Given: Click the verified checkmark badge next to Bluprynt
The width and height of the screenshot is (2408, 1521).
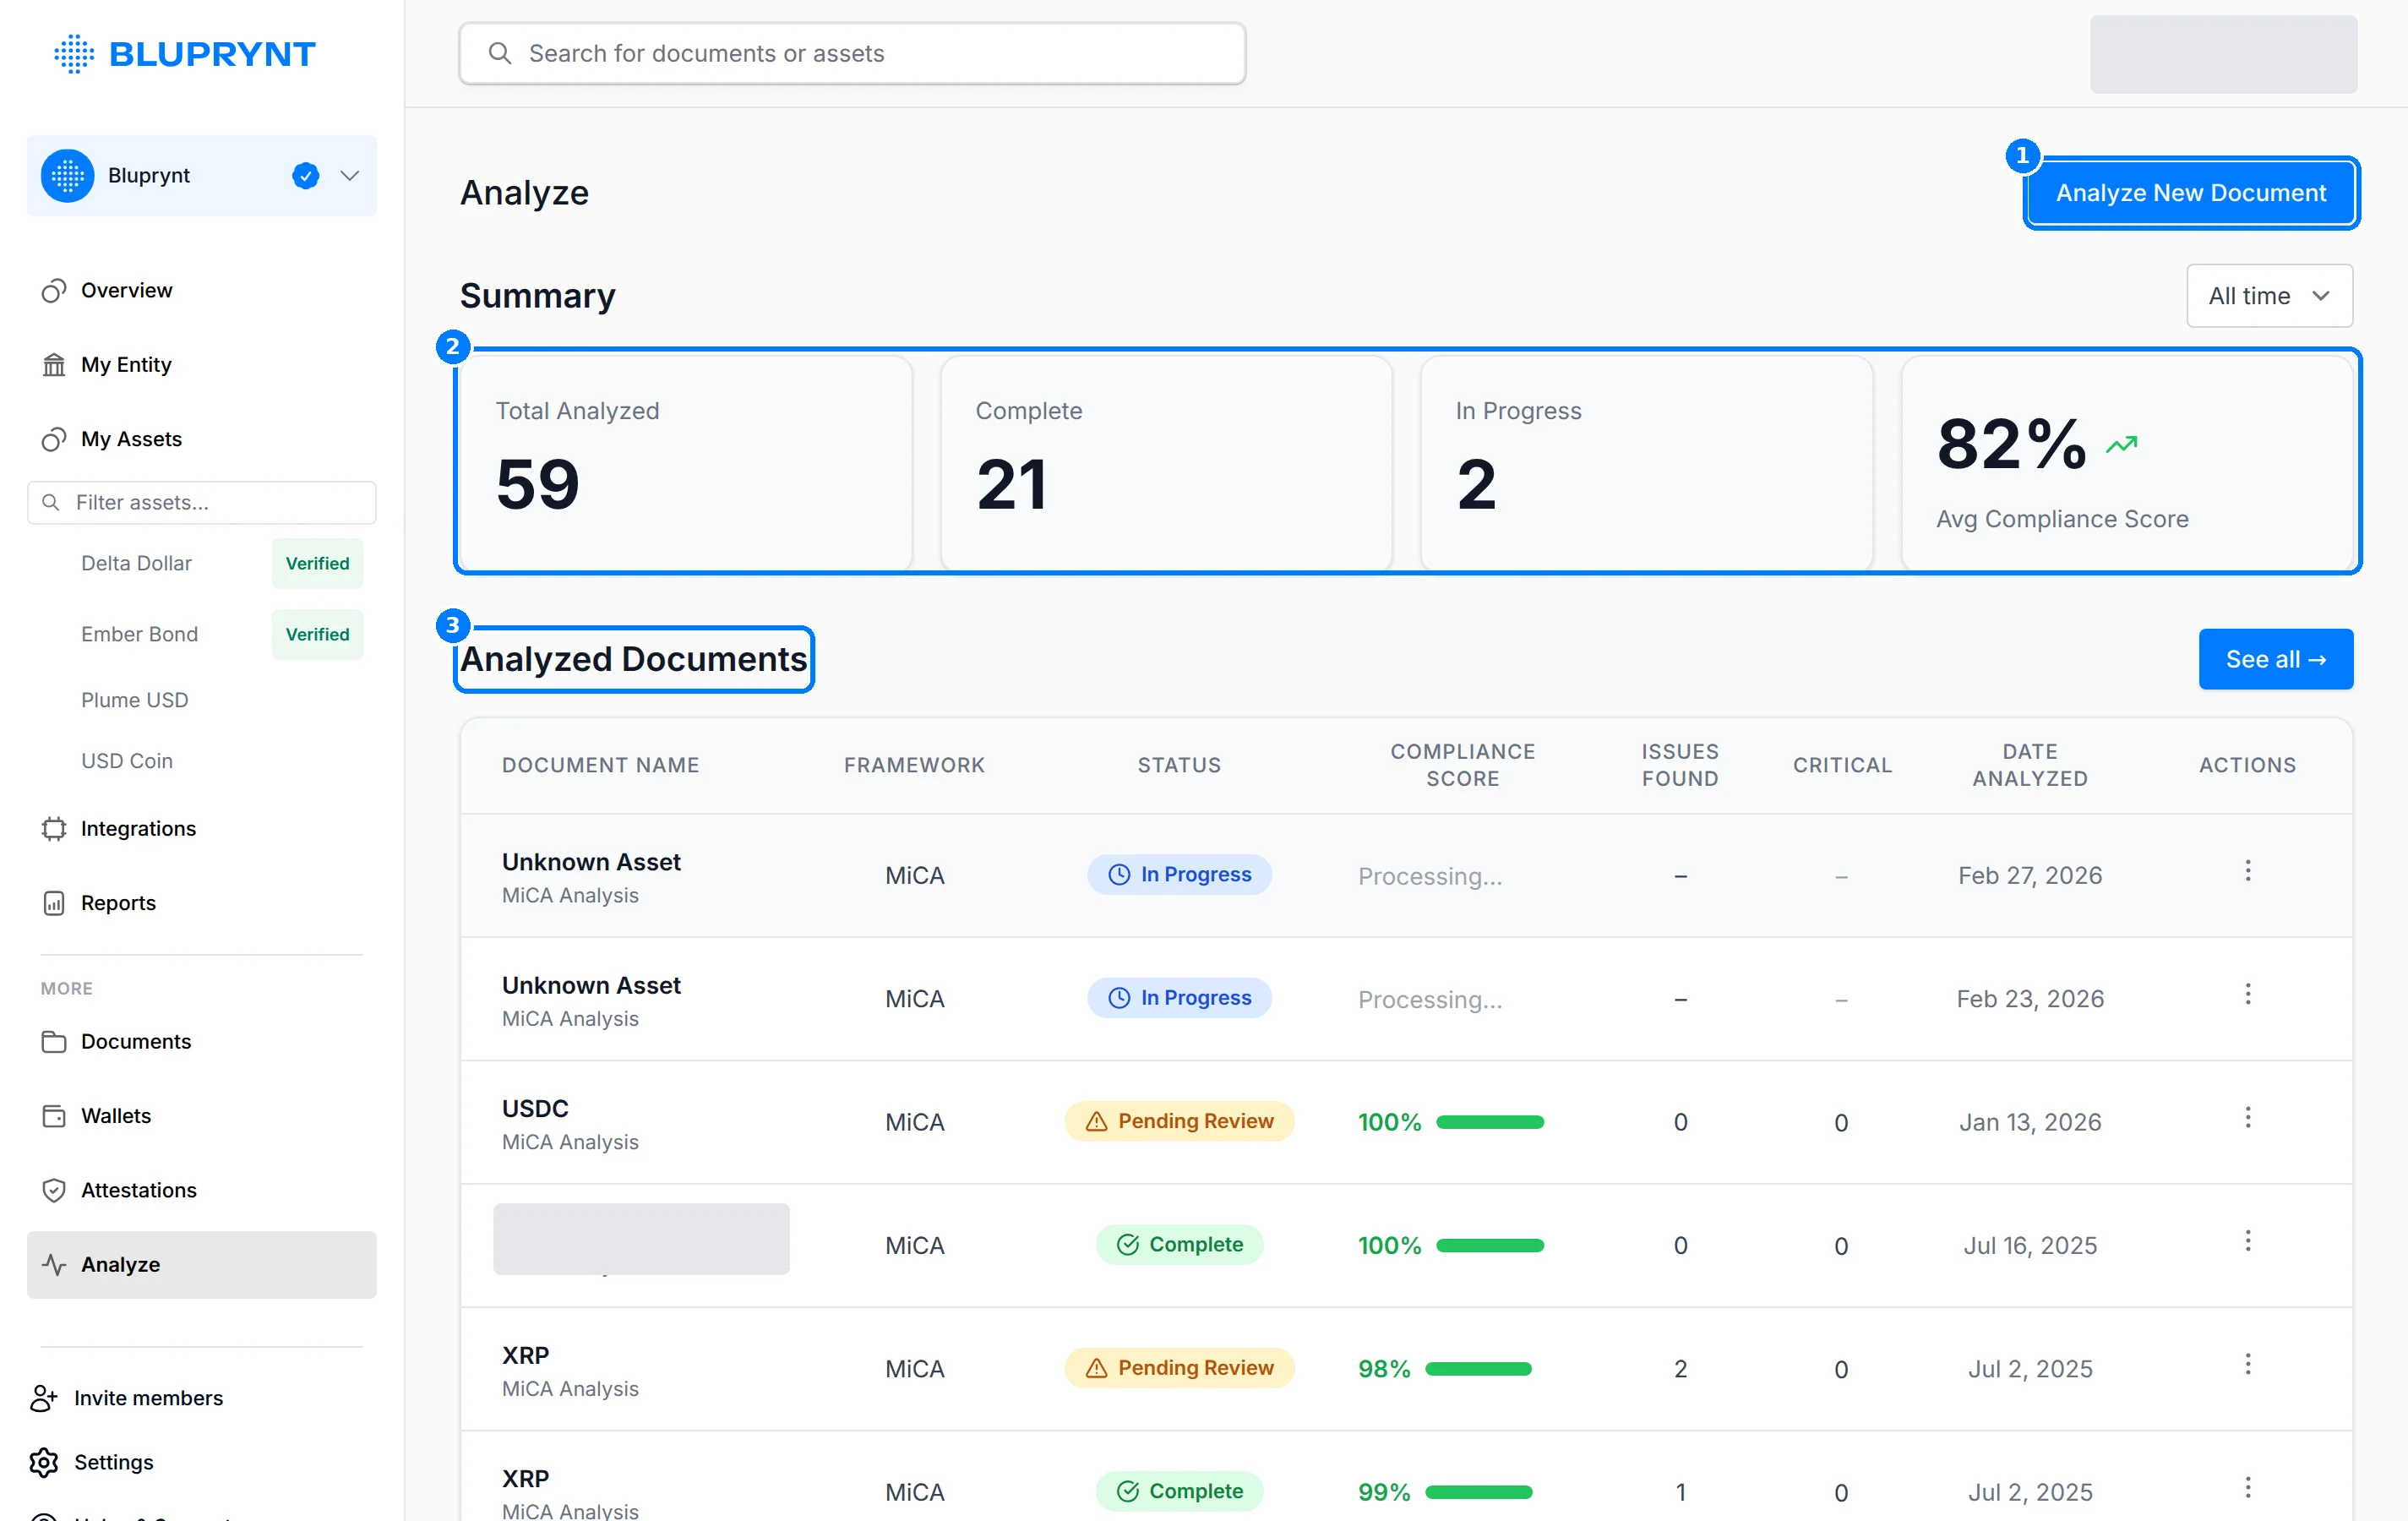Looking at the screenshot, I should (305, 176).
